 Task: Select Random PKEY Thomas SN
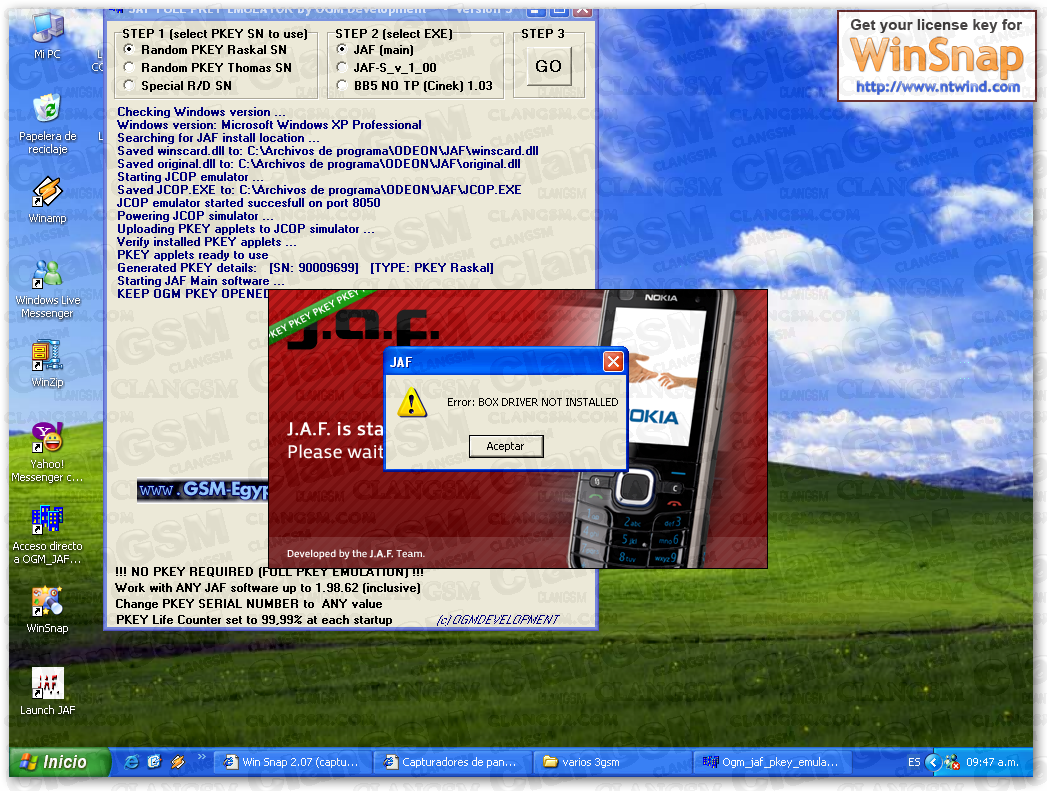128,67
